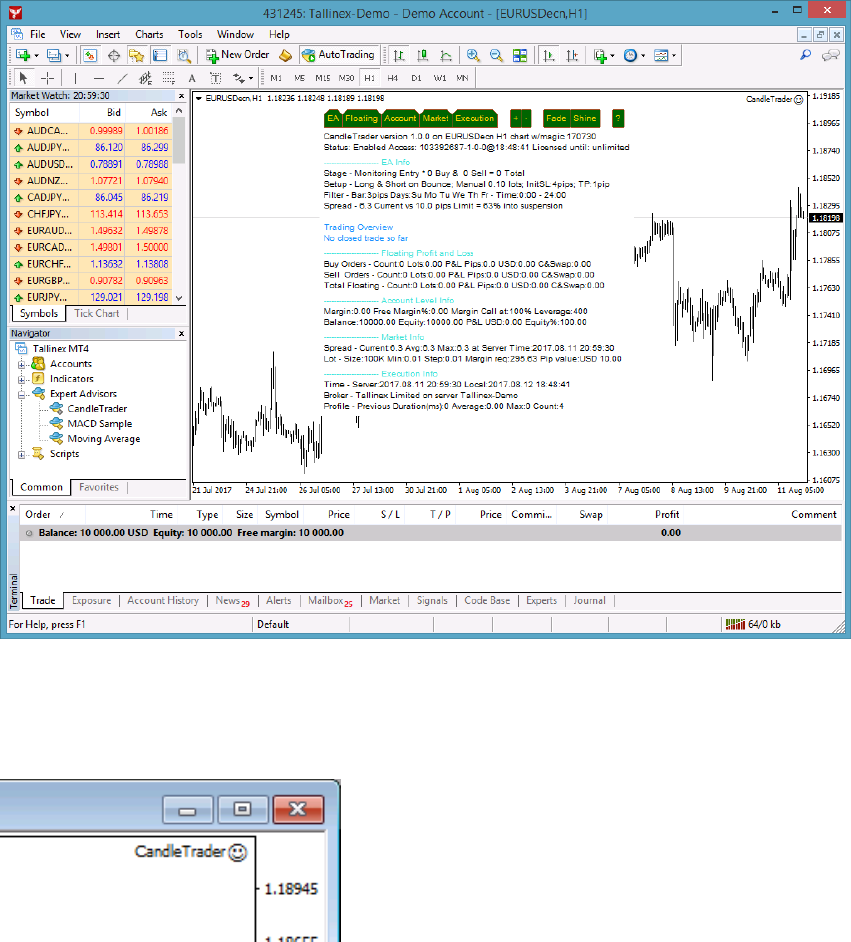
Task: Expand the Accounts tree node
Action: pyautogui.click(x=22, y=364)
